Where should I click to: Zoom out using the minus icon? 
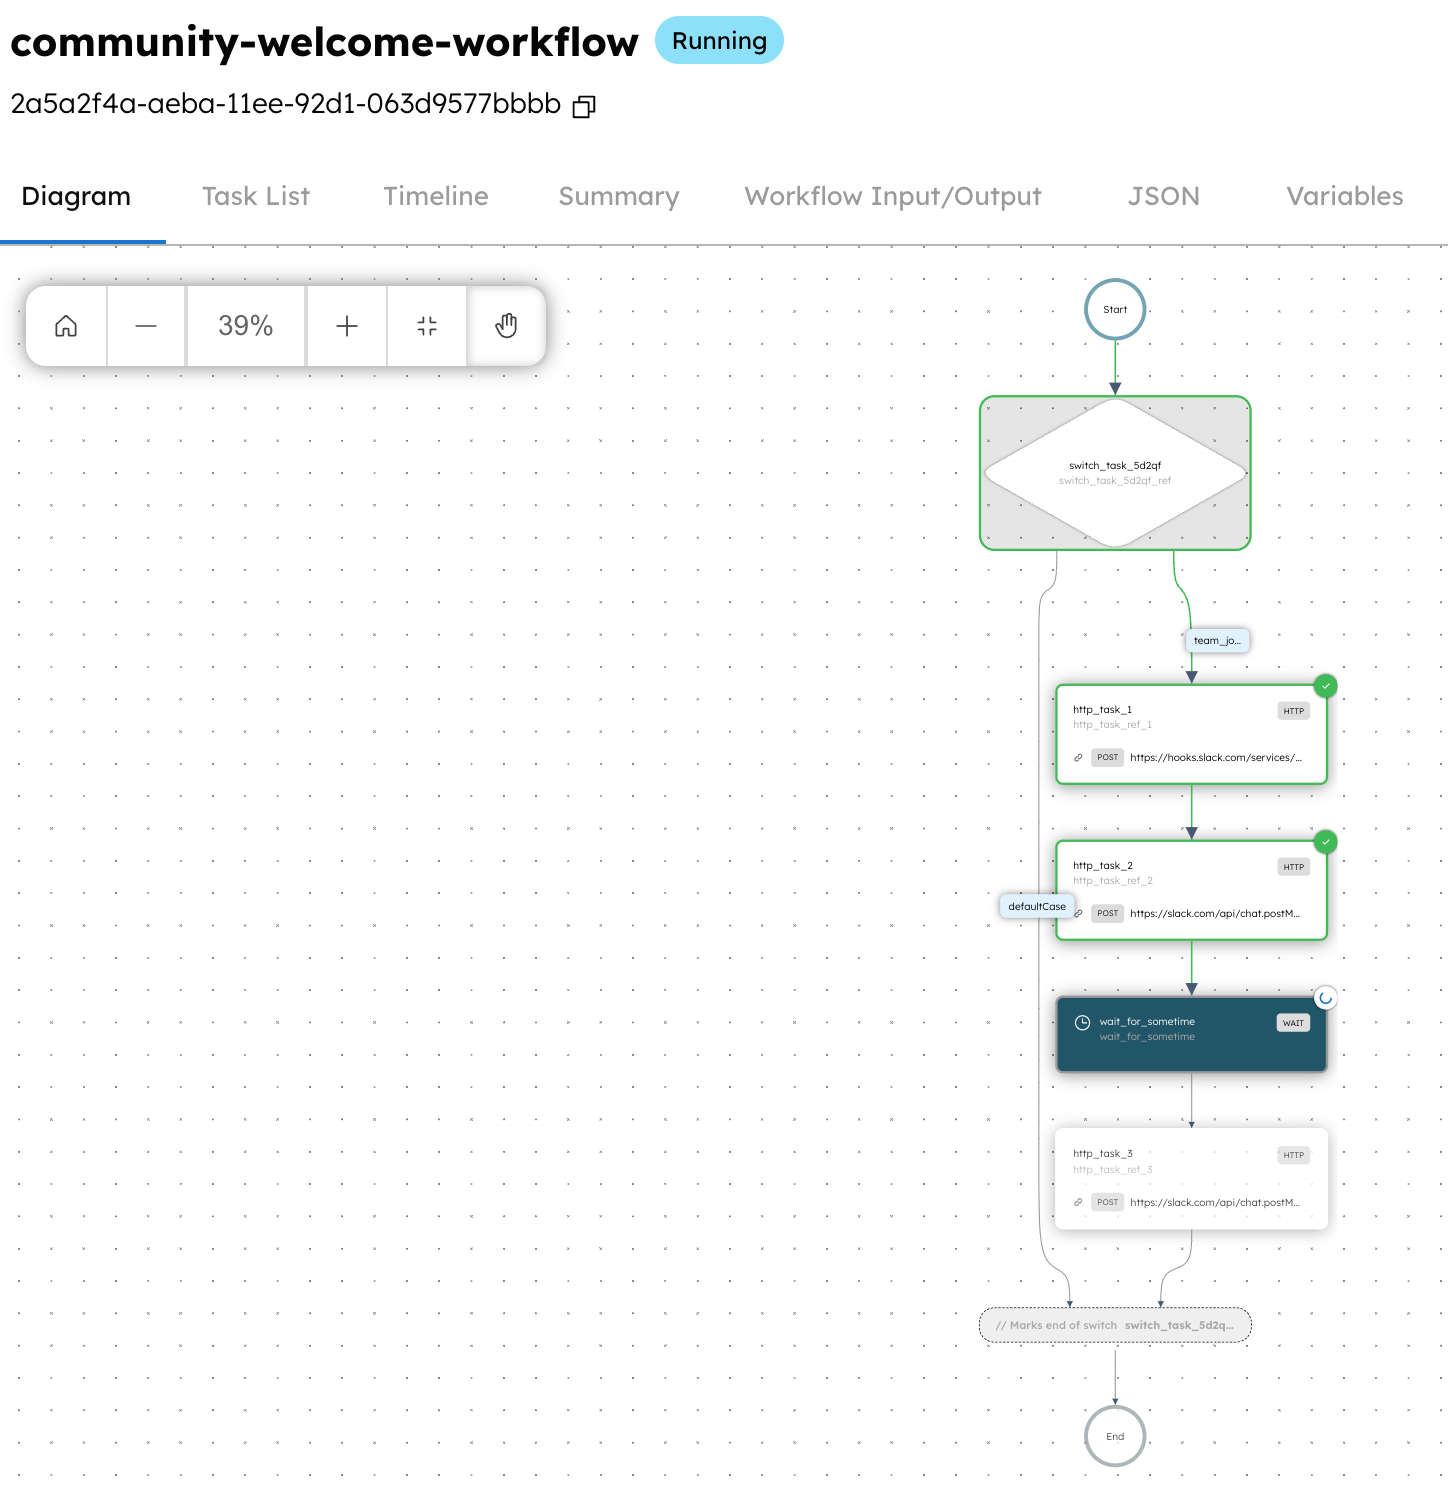[145, 326]
